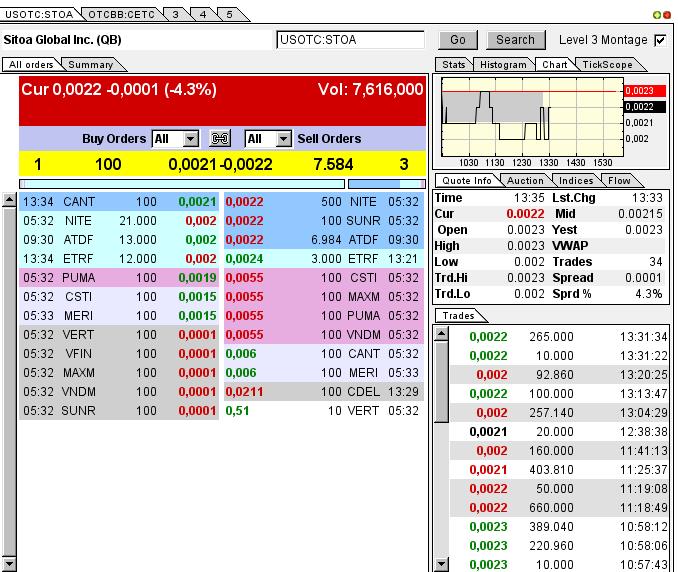The image size is (678, 572).
Task: Switch to the OTCBB:CETC tab
Action: tap(119, 15)
